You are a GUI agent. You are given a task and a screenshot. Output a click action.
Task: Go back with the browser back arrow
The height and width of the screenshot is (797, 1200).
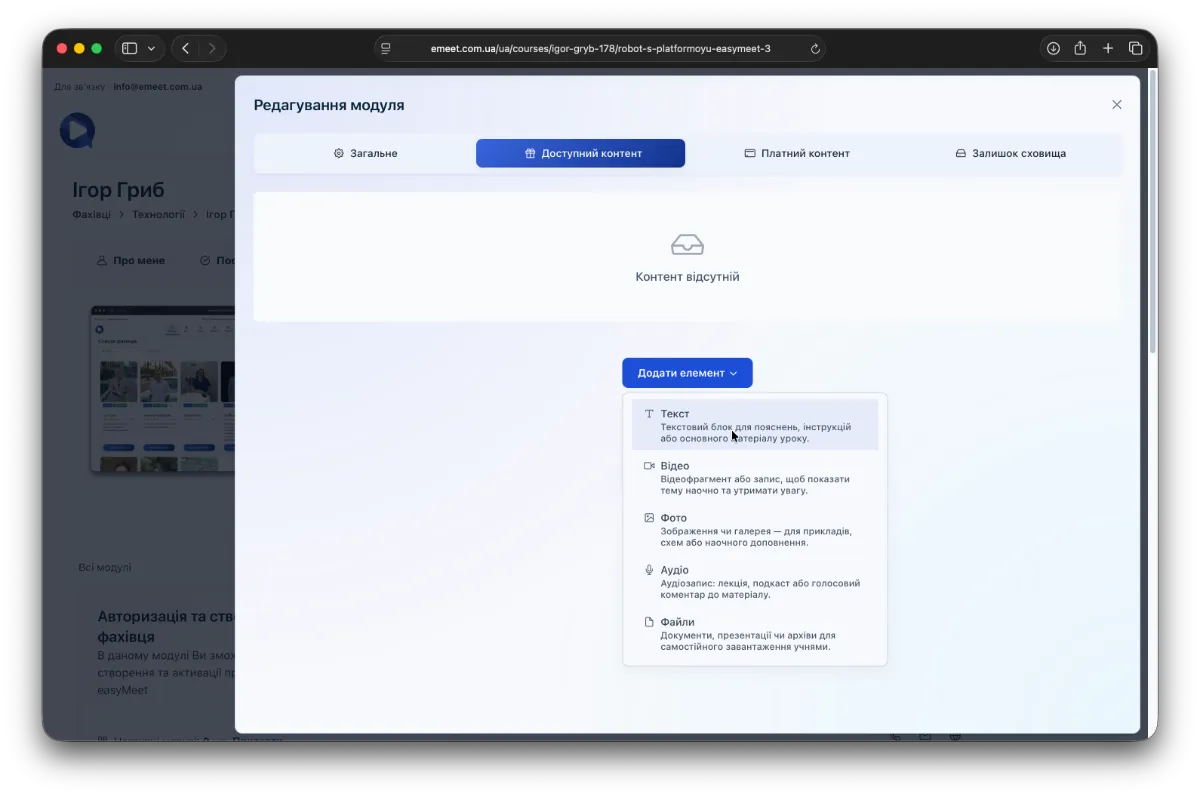tap(185, 48)
